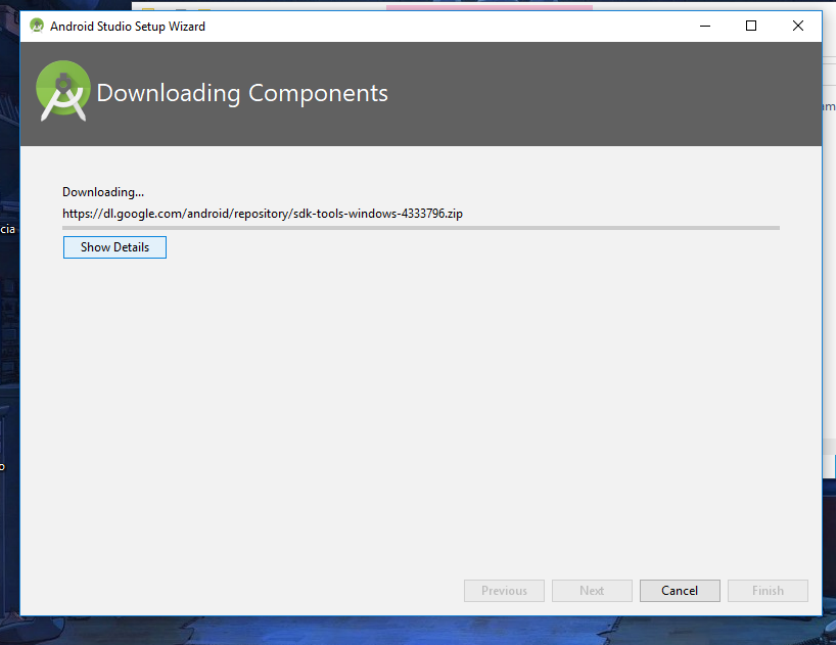The width and height of the screenshot is (836, 645).
Task: Click the Downloading... status label
Action: tap(103, 192)
